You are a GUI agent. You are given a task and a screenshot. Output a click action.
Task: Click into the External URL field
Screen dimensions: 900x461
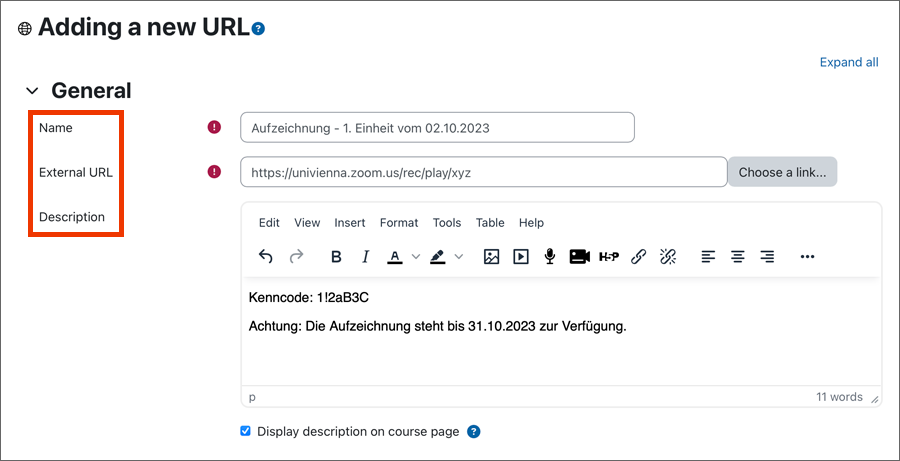(x=483, y=172)
